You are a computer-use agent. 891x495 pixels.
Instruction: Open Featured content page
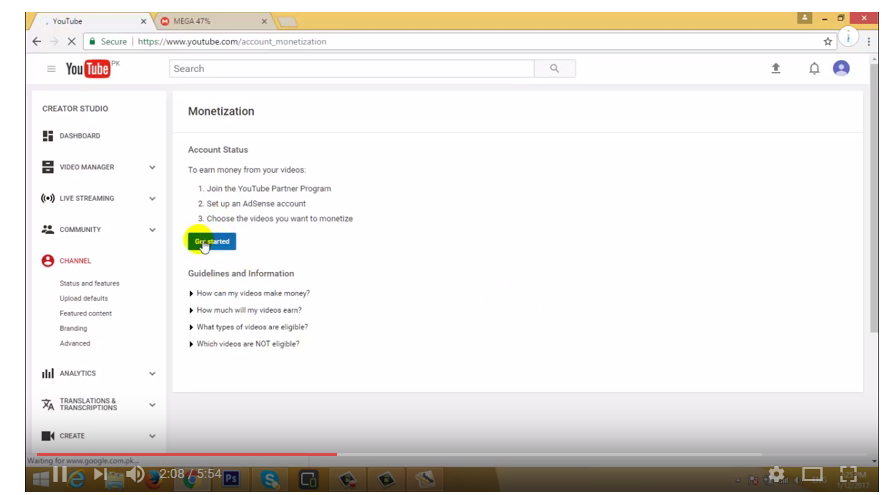point(86,314)
